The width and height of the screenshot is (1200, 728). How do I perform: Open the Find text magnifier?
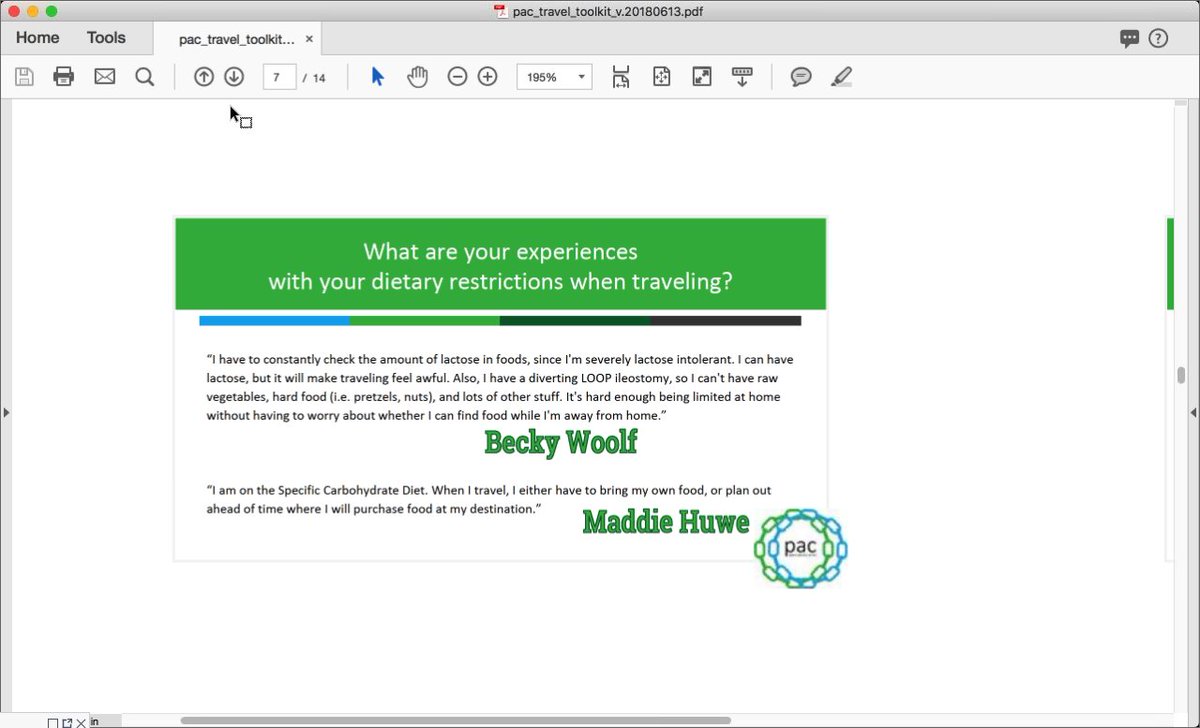(x=145, y=77)
